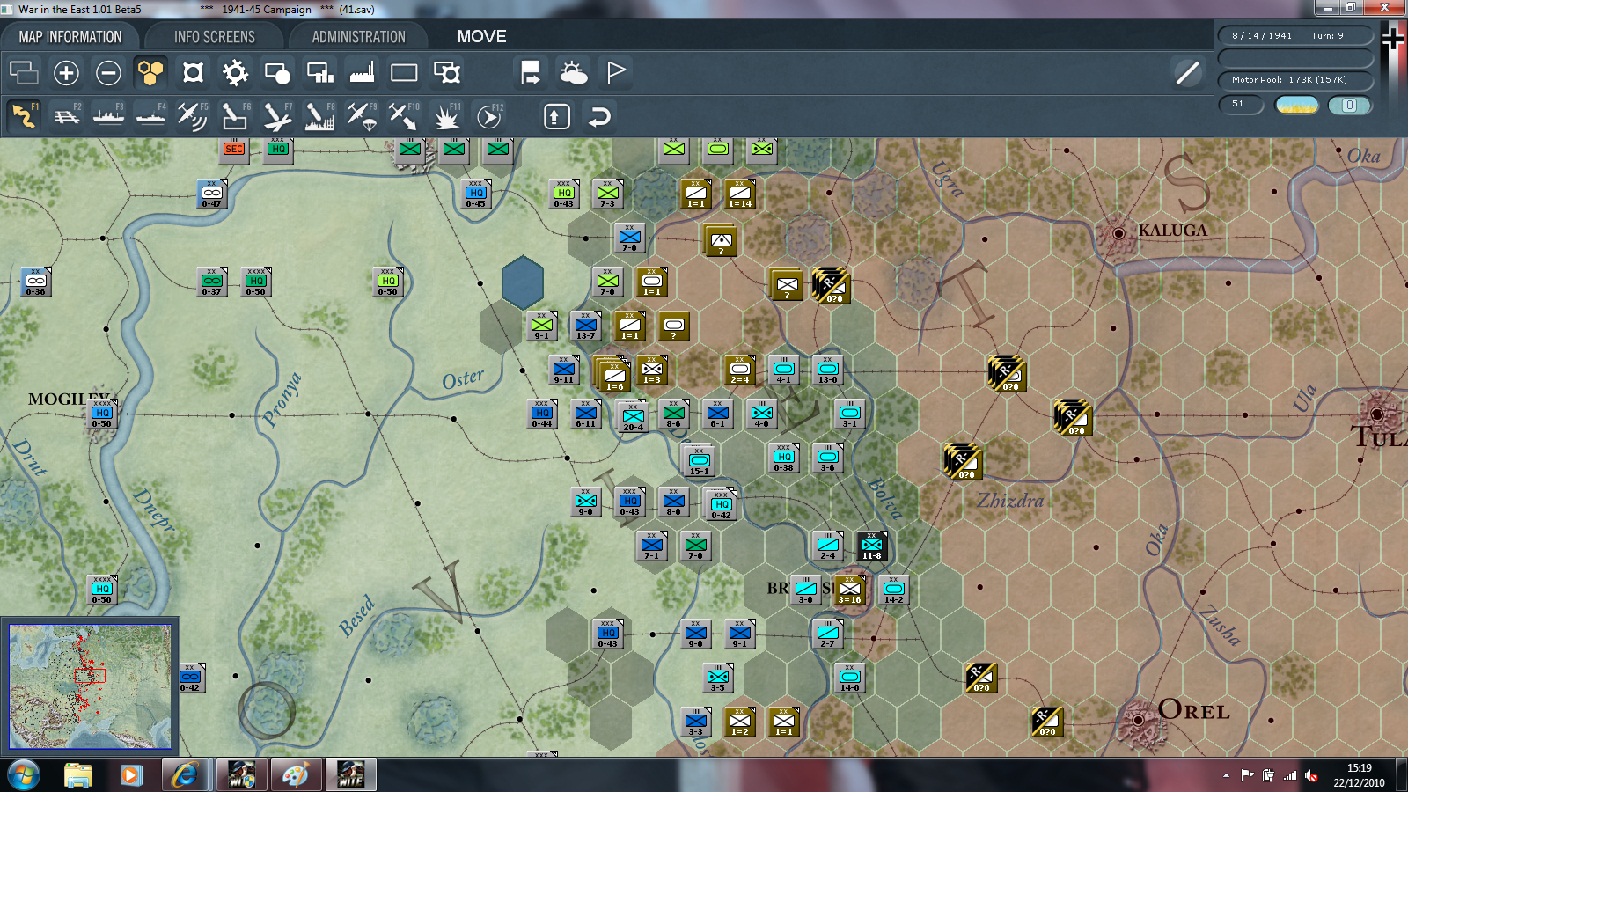Image resolution: width=1600 pixels, height=900 pixels.
Task: Click the MOVE mode label
Action: click(x=482, y=36)
